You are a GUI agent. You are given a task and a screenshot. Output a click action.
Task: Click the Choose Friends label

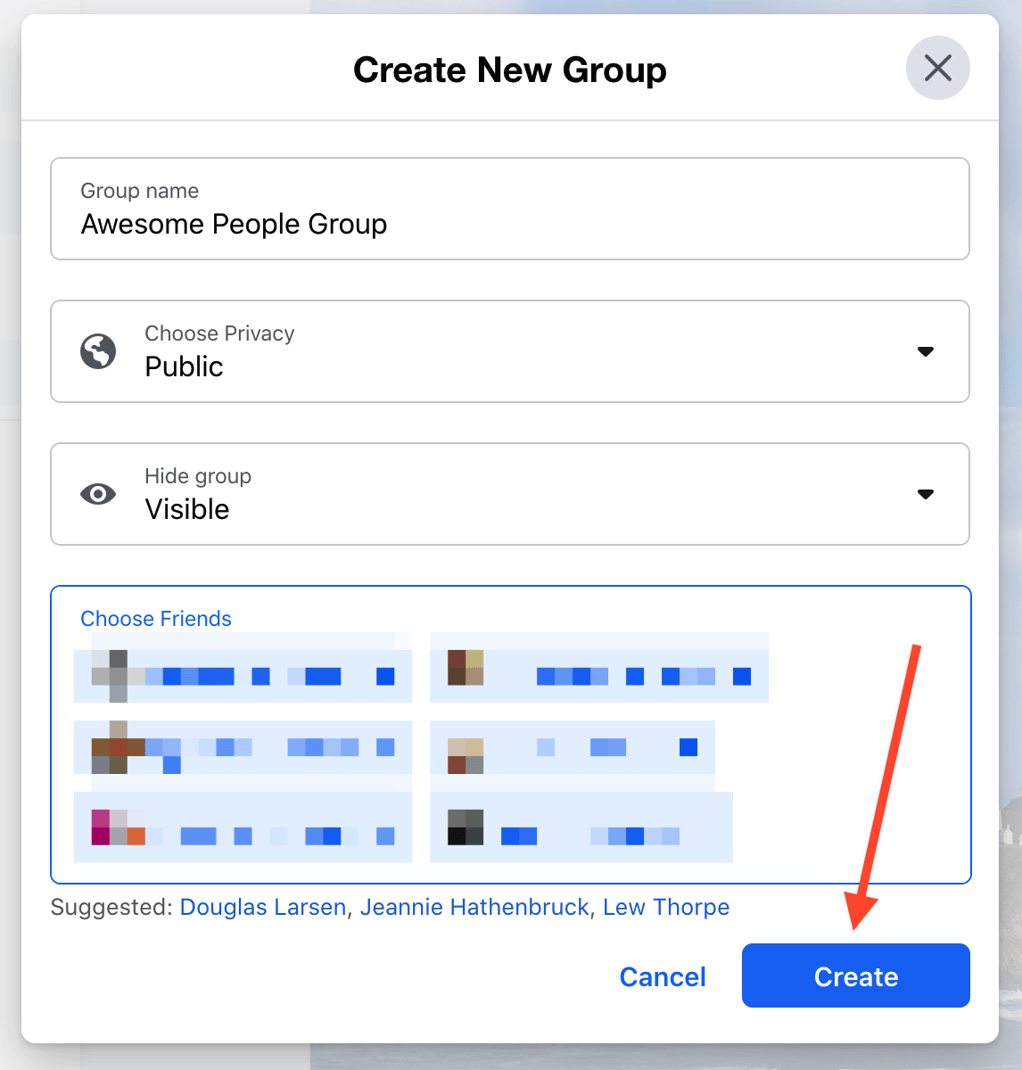click(x=155, y=618)
